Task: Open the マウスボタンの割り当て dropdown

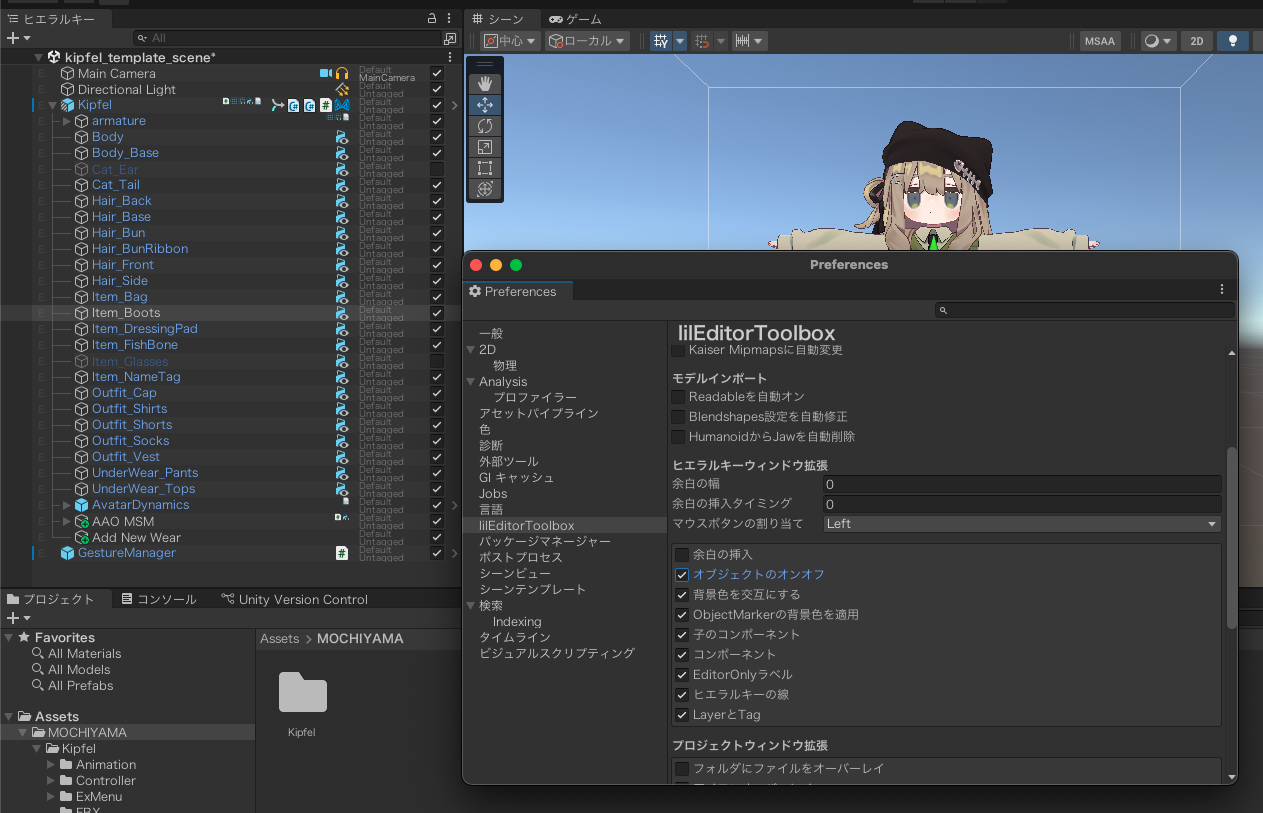Action: 1021,524
